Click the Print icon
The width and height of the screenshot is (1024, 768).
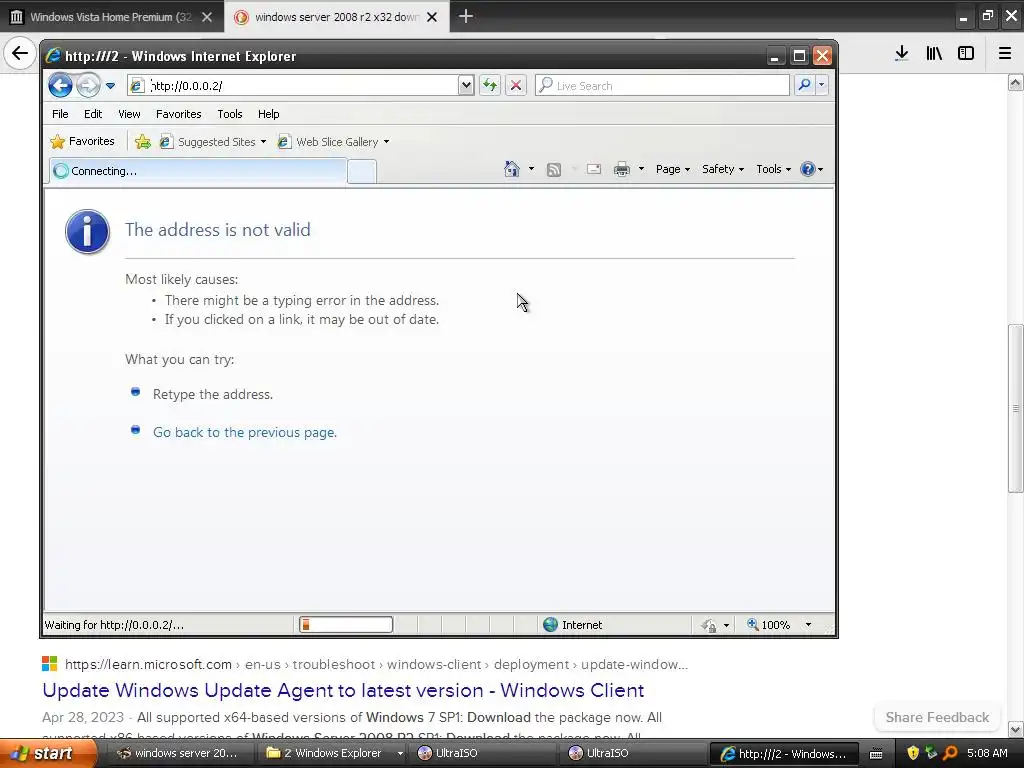coord(622,169)
